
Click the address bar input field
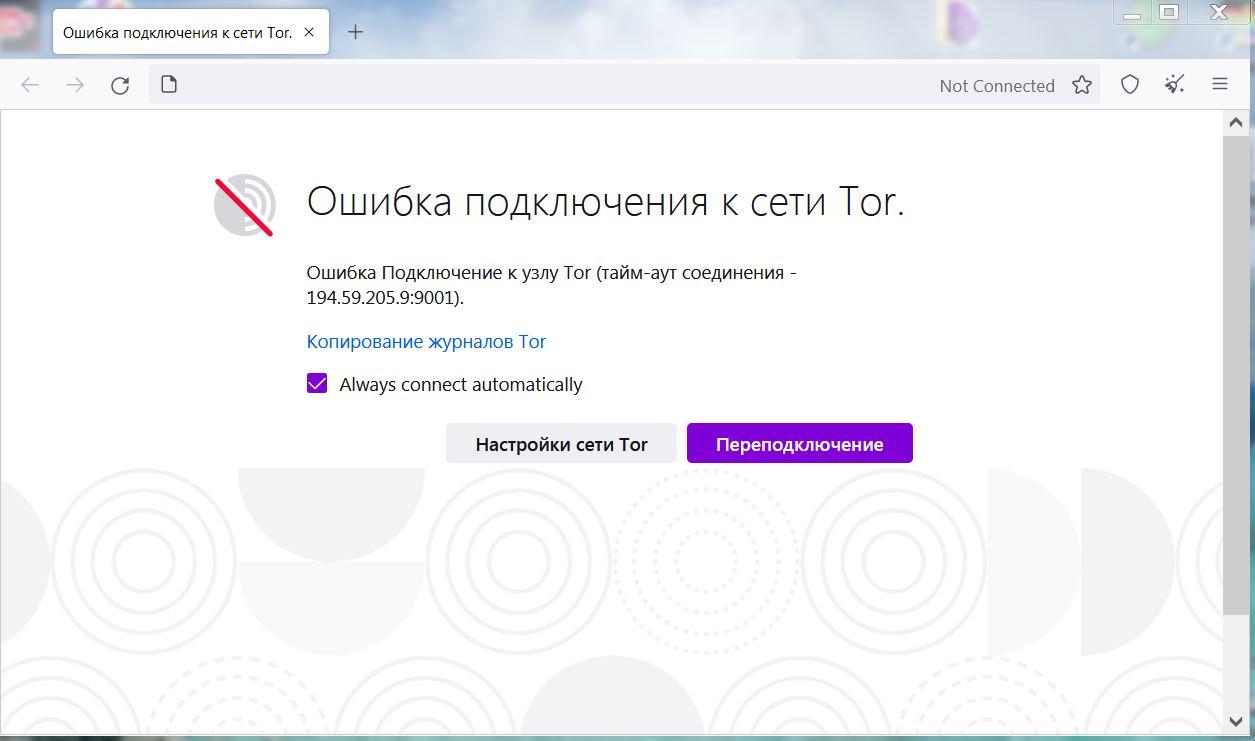coord(550,85)
